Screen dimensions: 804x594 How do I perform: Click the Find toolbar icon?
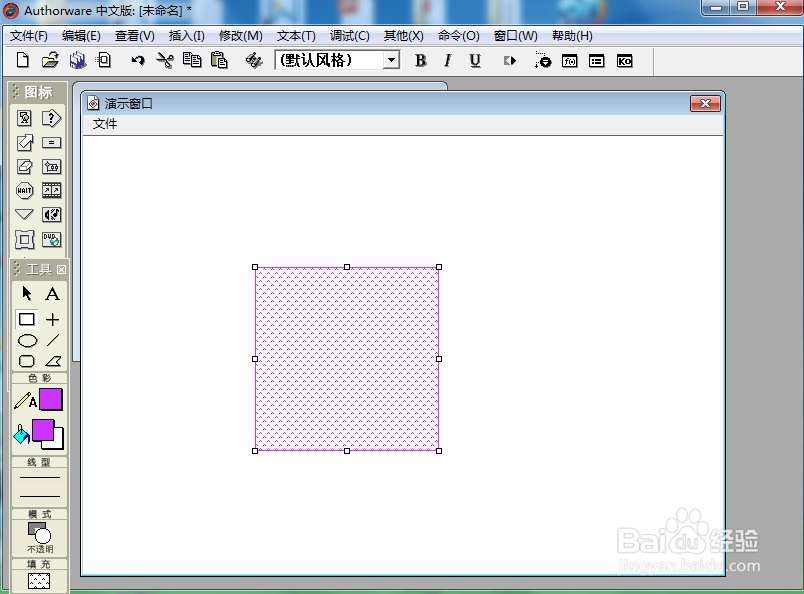click(253, 61)
